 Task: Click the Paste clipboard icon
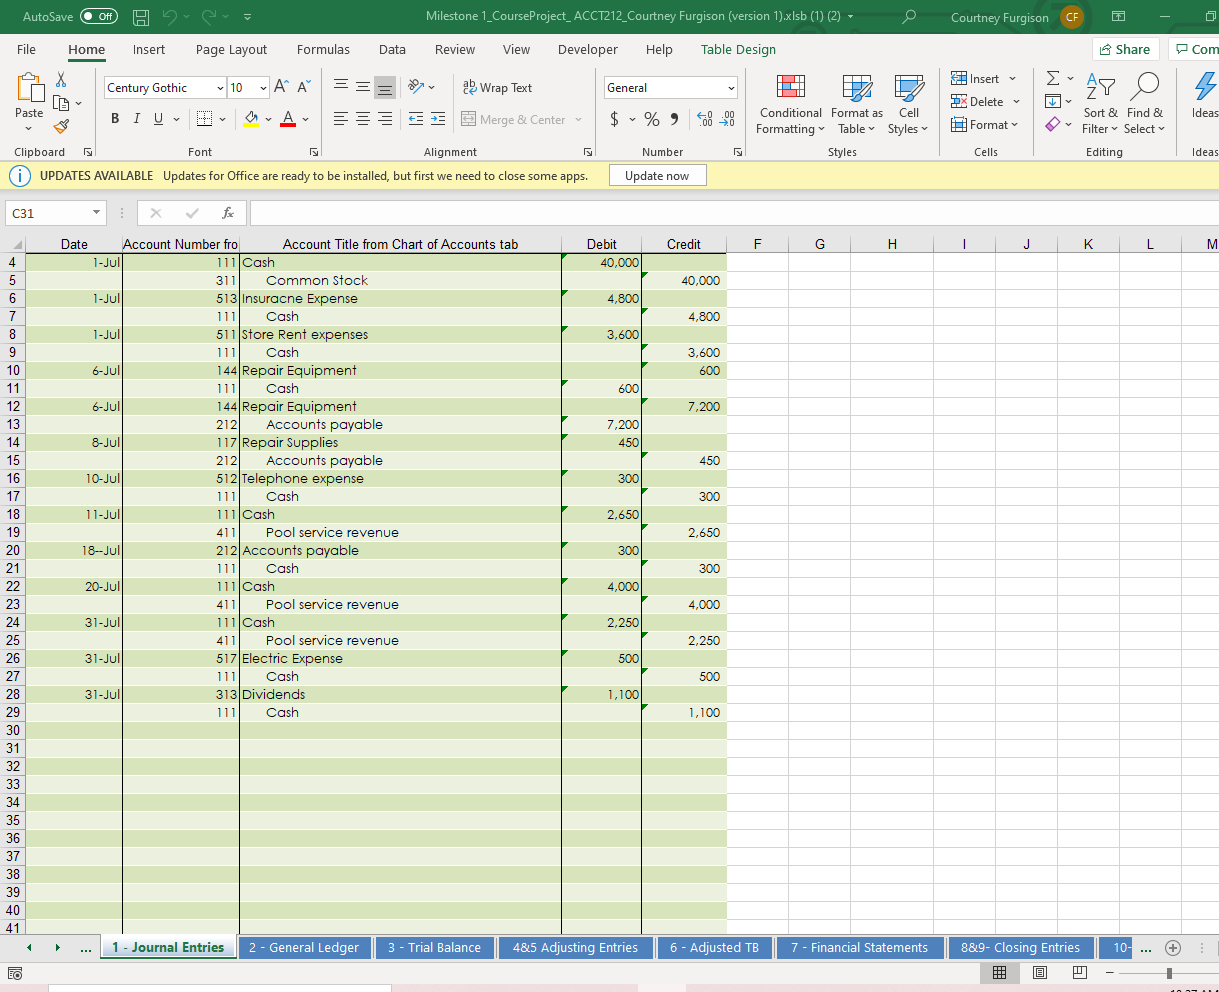click(30, 87)
